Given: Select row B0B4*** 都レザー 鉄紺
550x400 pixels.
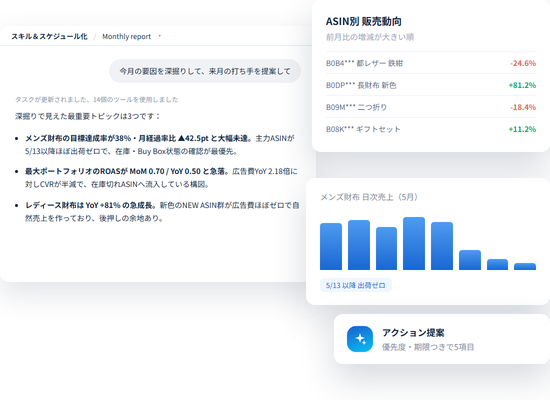Looking at the screenshot, I should (431, 63).
